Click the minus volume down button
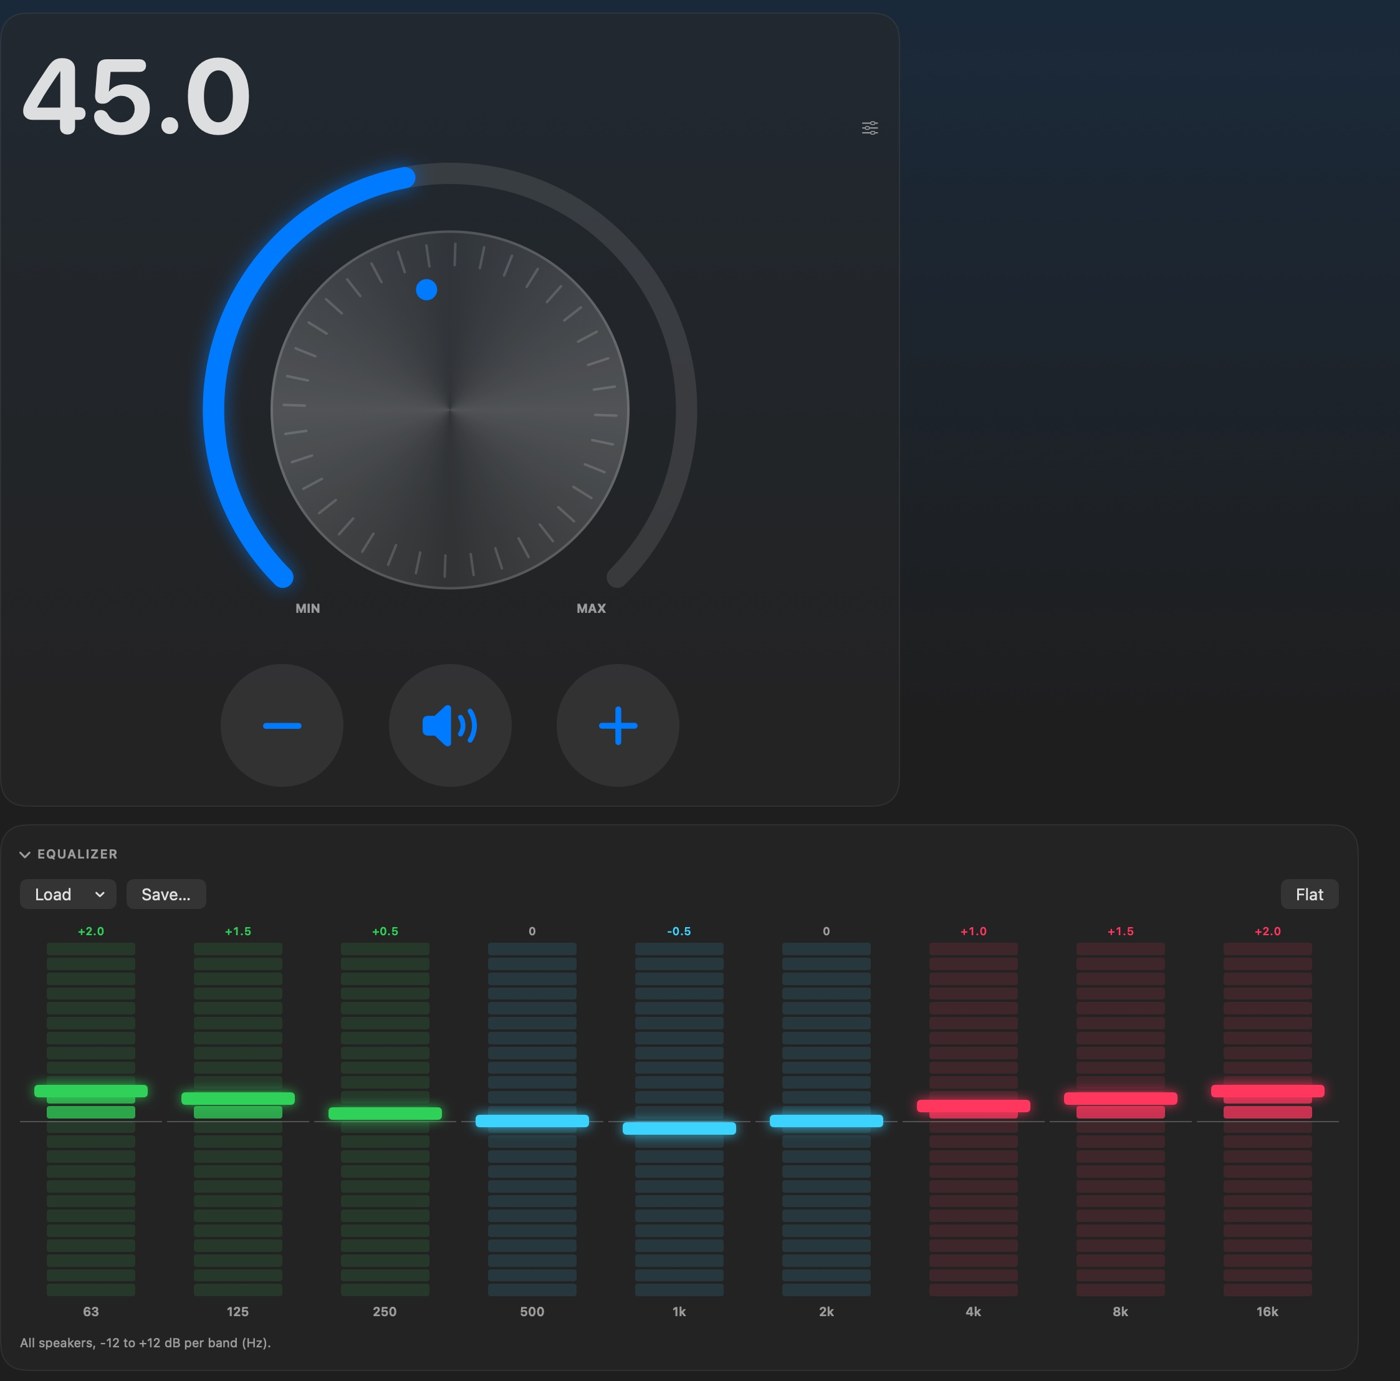 click(x=282, y=725)
